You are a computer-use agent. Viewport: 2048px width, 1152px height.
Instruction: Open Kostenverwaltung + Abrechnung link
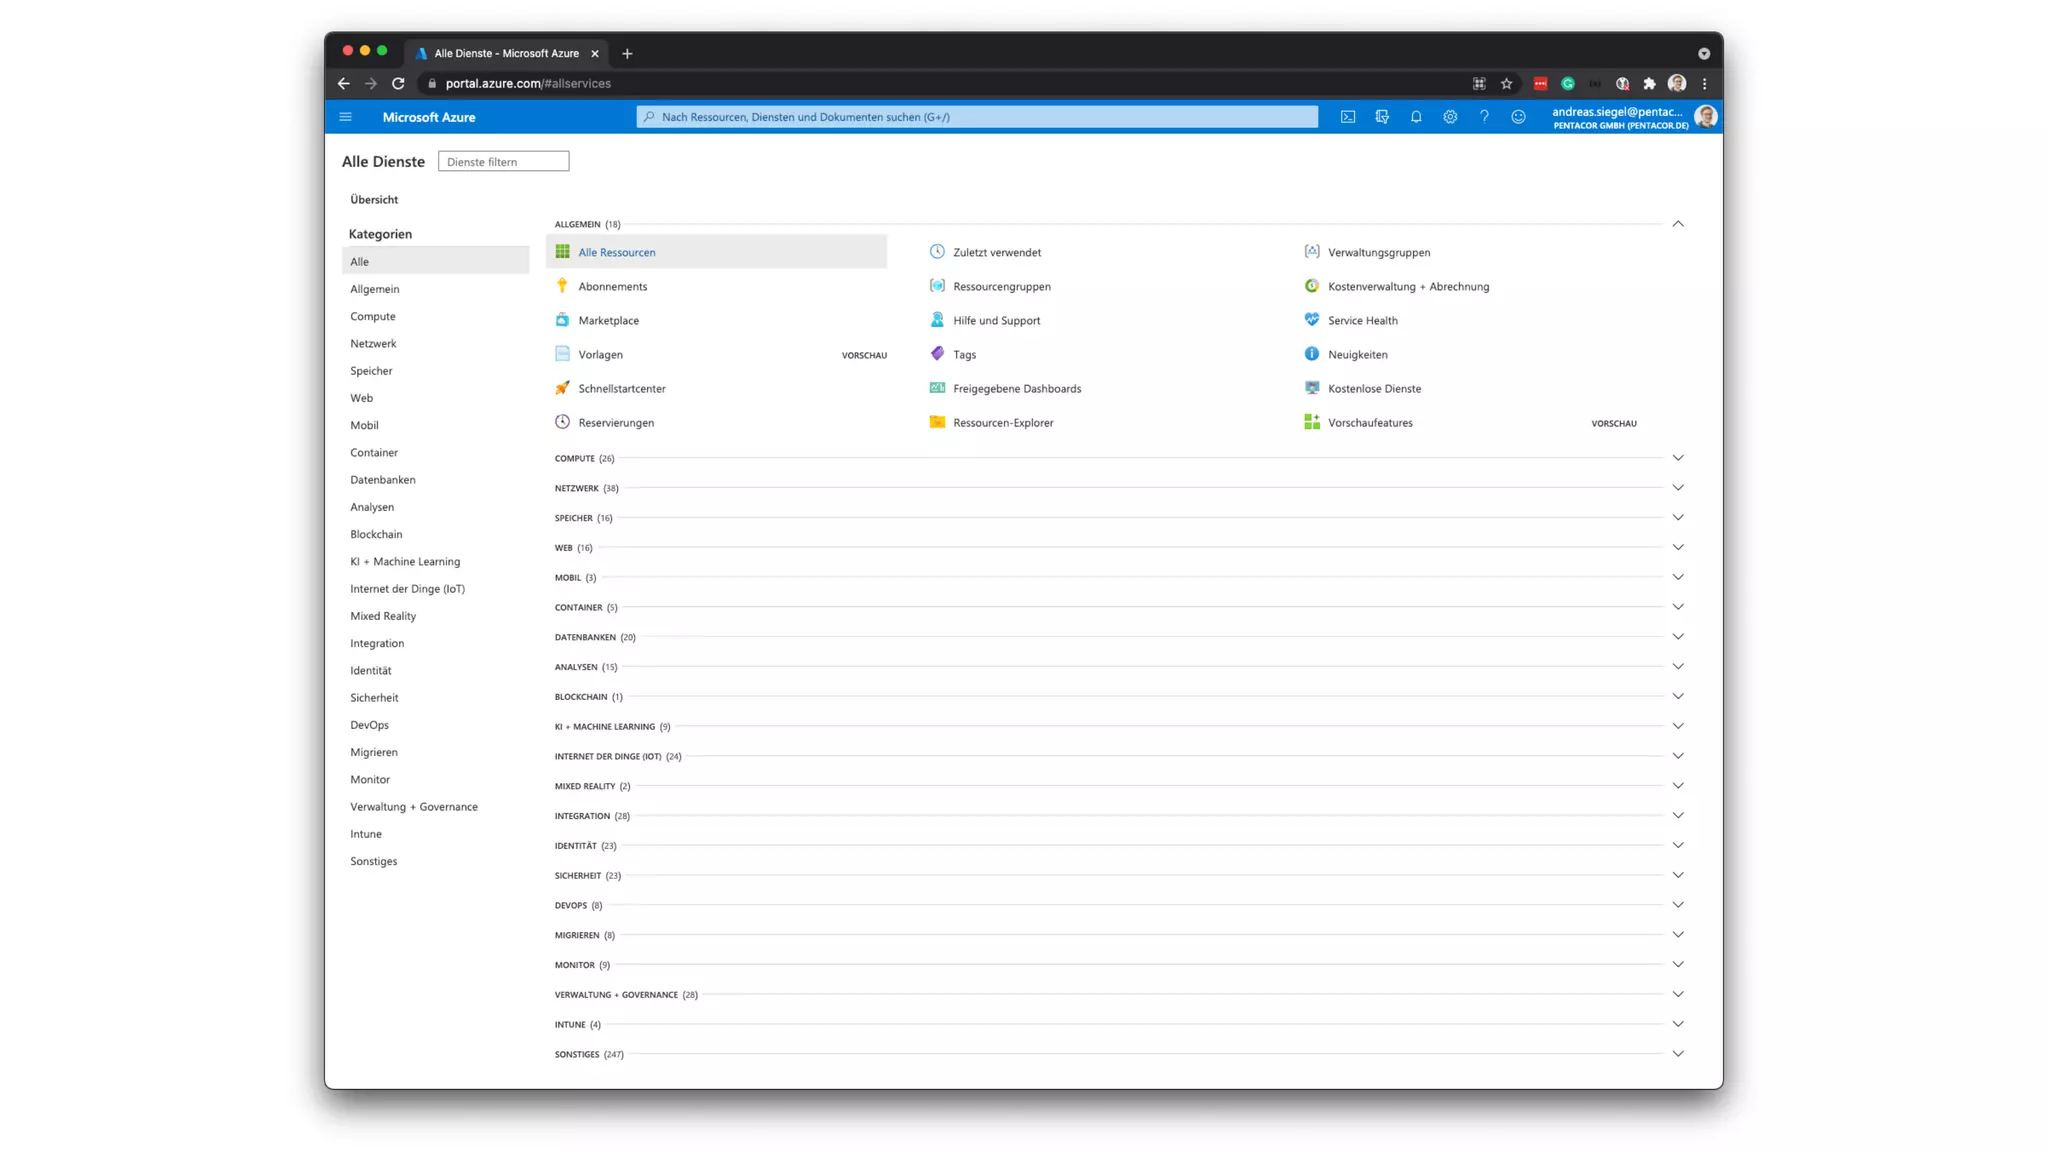(1408, 286)
